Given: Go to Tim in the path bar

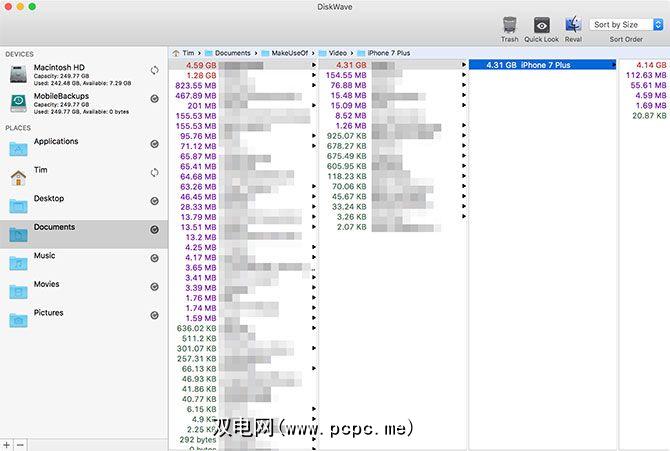Looking at the screenshot, I should click(x=183, y=53).
